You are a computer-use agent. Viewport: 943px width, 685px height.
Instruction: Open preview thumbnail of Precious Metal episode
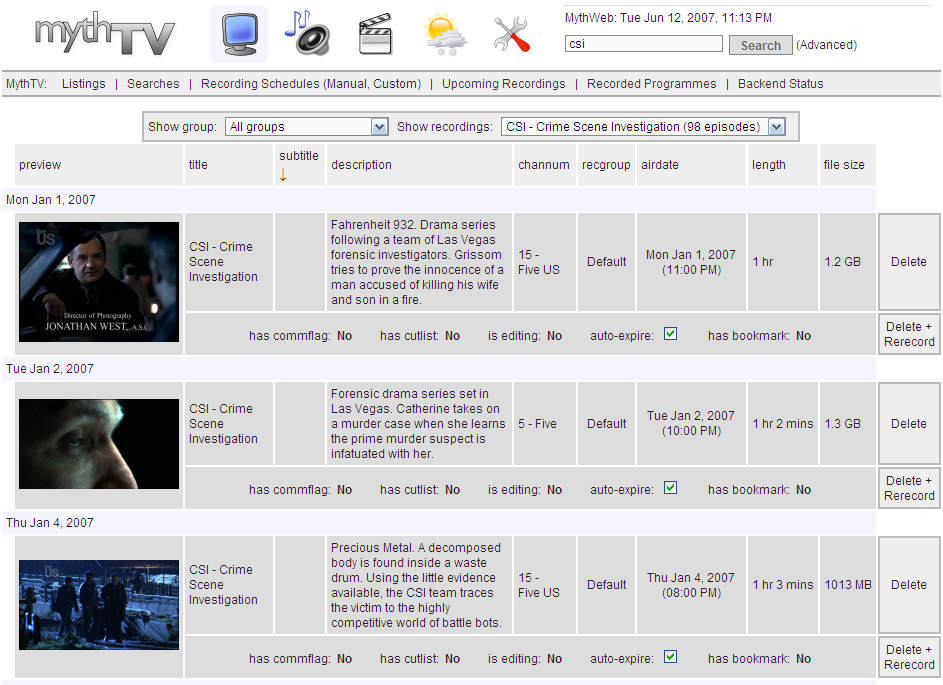pos(99,605)
